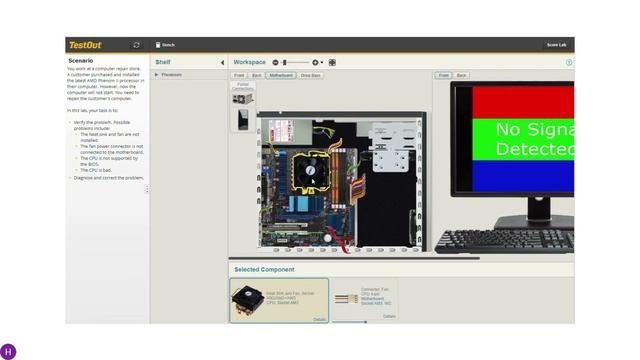This screenshot has width=640, height=360.
Task: Switch computer case to Front view
Action: [x=239, y=76]
